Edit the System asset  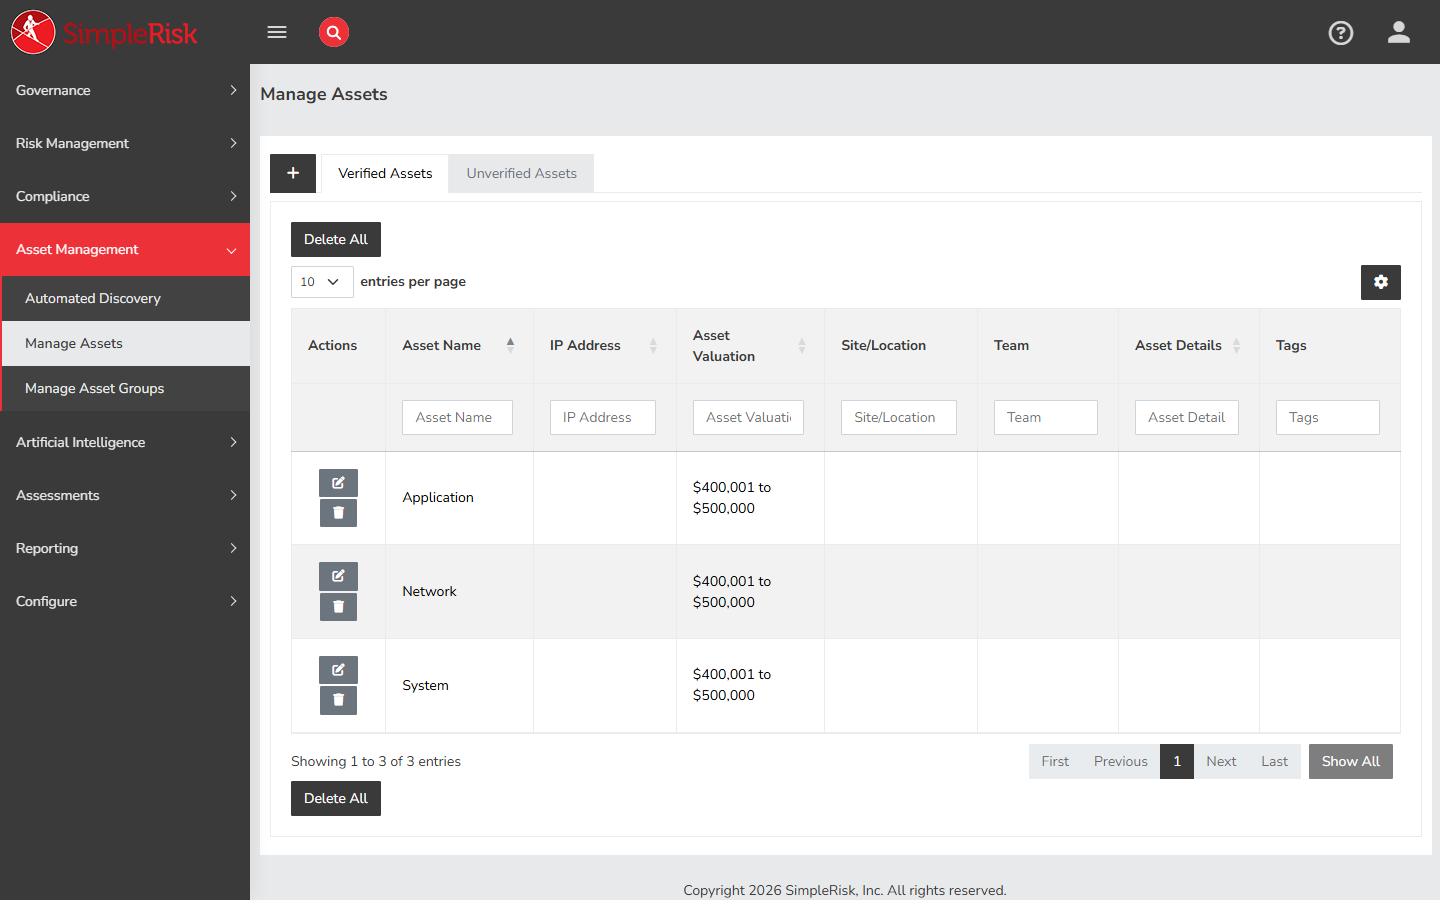coord(338,670)
